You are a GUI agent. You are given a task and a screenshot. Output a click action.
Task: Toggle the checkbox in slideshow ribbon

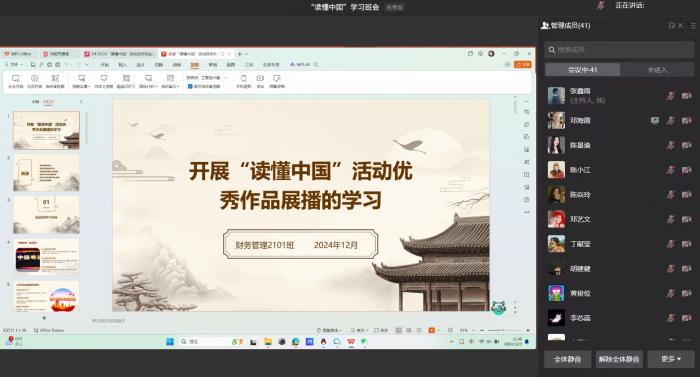coord(190,86)
